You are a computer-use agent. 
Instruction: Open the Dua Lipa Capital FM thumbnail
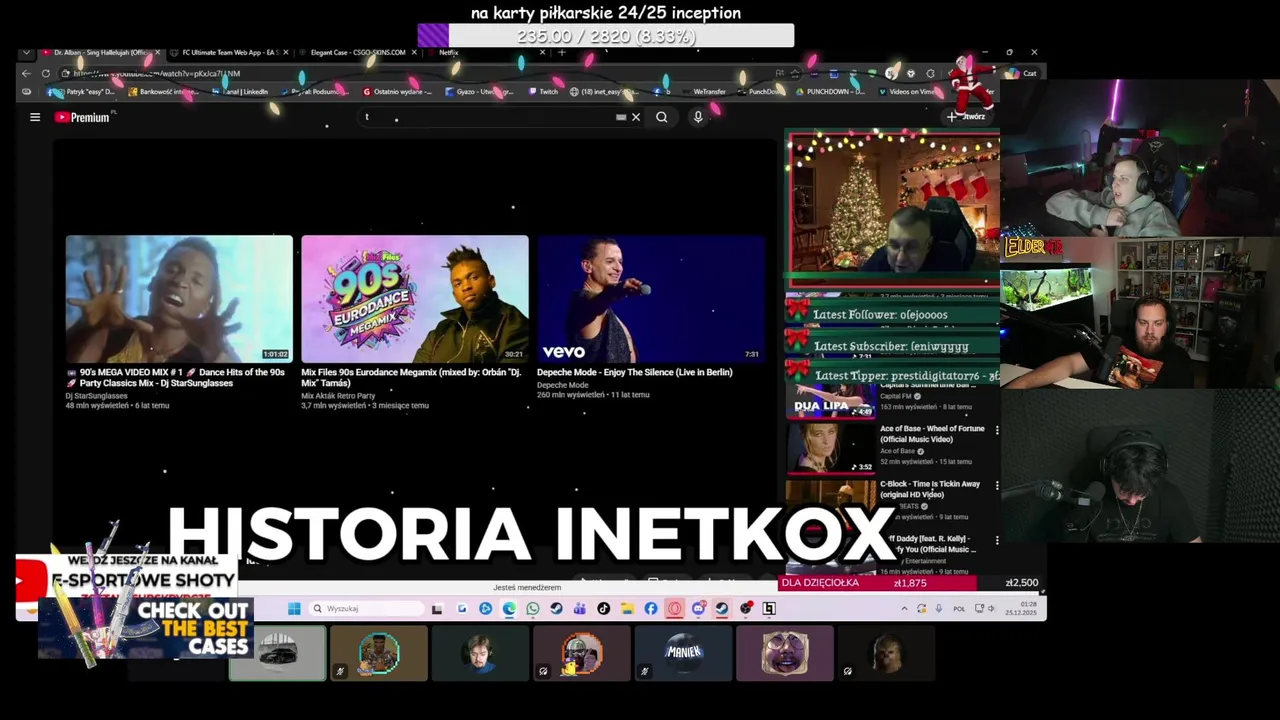(x=830, y=400)
